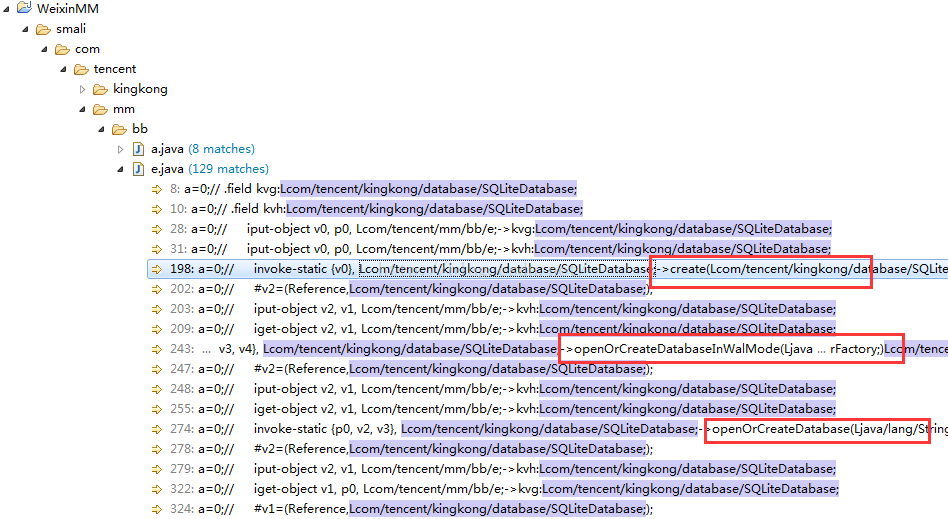
Task: Select the WeixinMM project label
Action: (x=68, y=8)
